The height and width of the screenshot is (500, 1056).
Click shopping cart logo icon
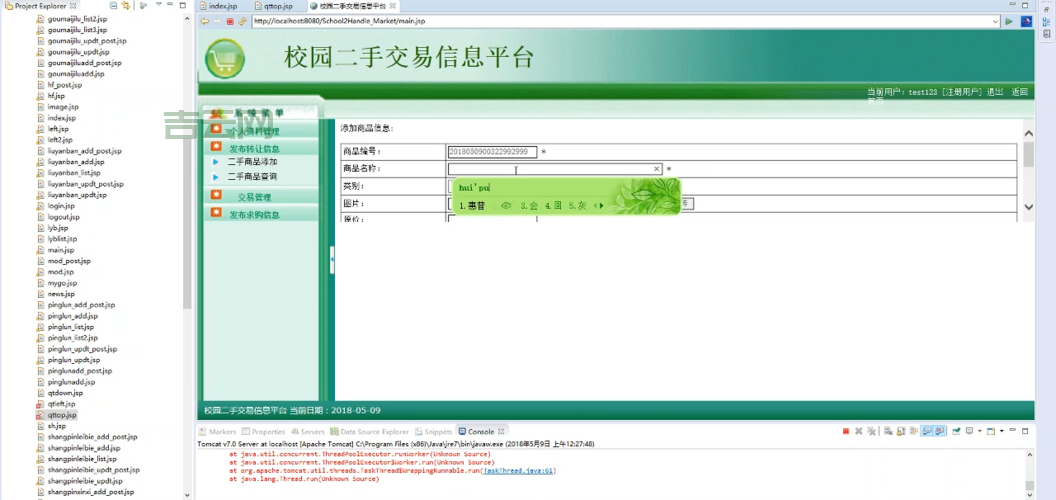(224, 58)
